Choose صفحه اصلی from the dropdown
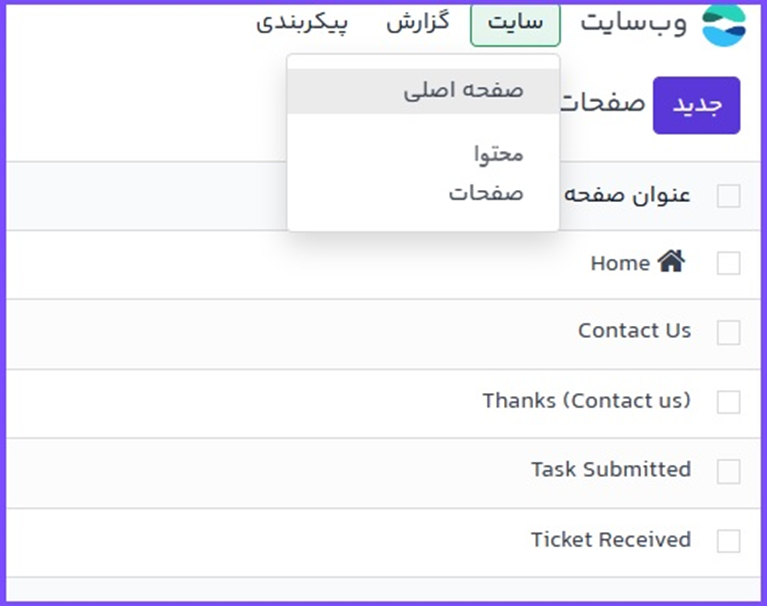Screen dimensions: 767x606 [463, 90]
